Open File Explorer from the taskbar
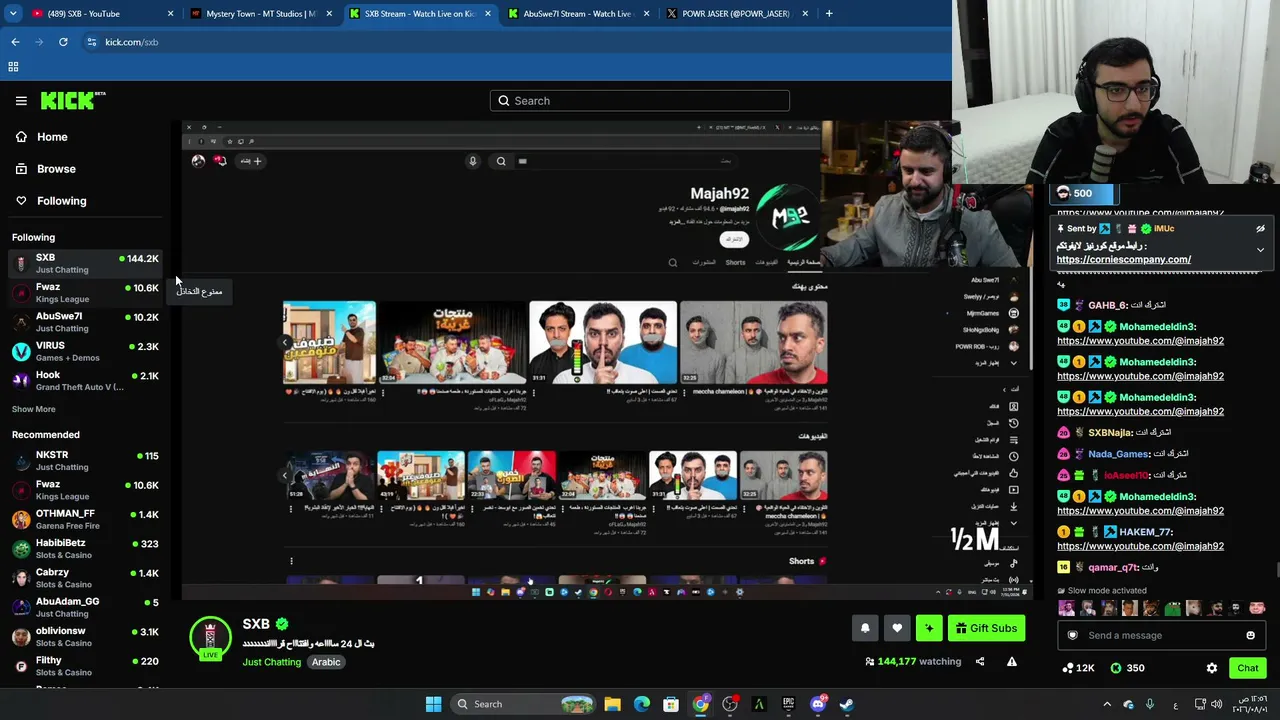The width and height of the screenshot is (1280, 720). coord(612,704)
